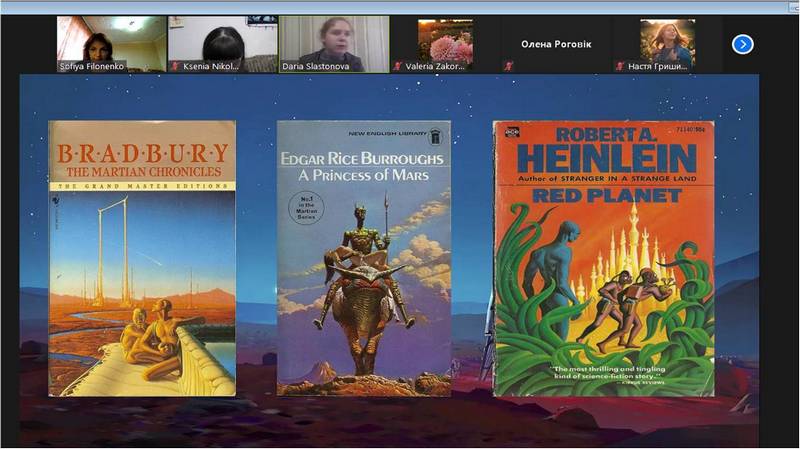Click the 'Олена Роговік' name text
The image size is (800, 449).
coord(556,44)
